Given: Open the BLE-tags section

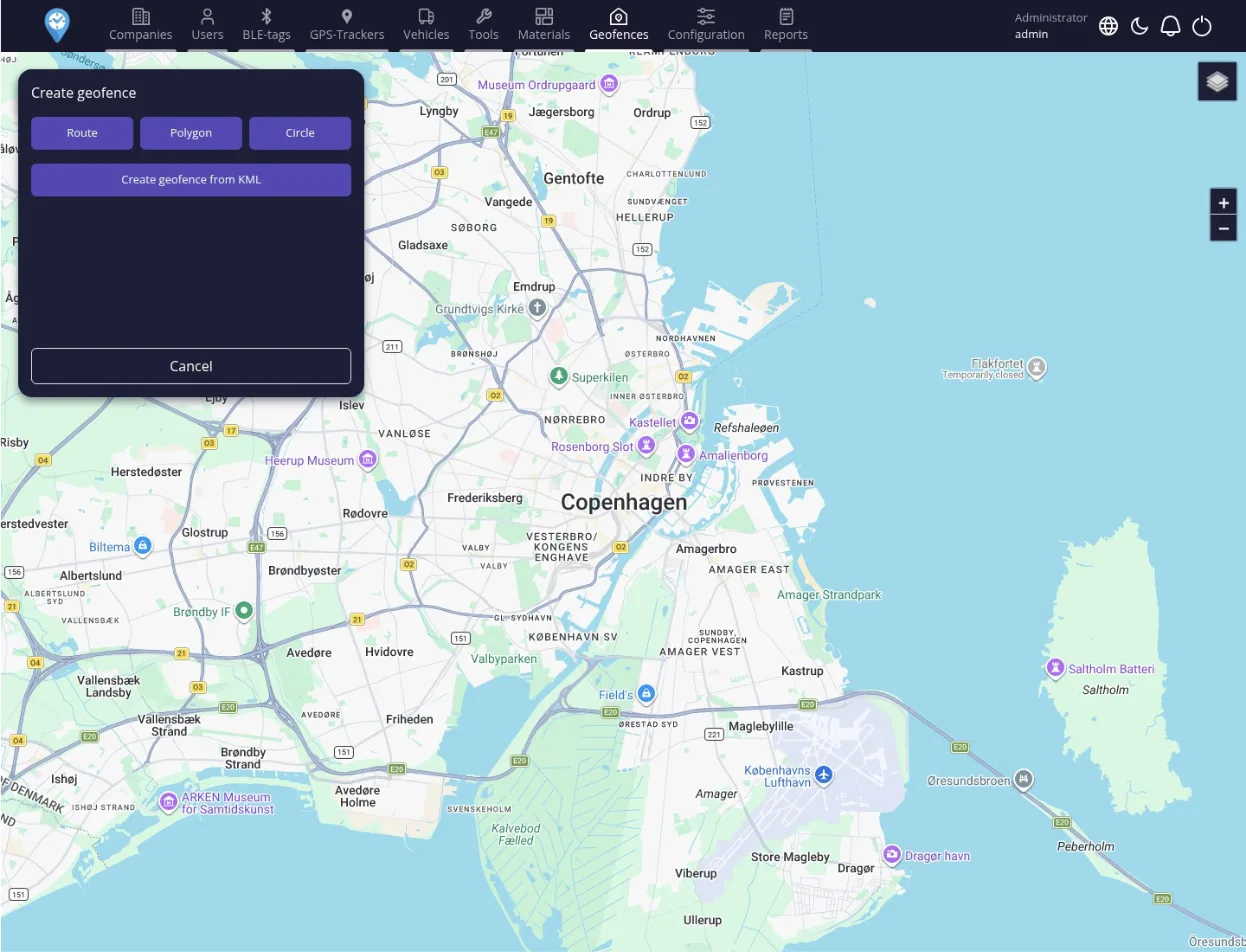Looking at the screenshot, I should click(x=266, y=25).
